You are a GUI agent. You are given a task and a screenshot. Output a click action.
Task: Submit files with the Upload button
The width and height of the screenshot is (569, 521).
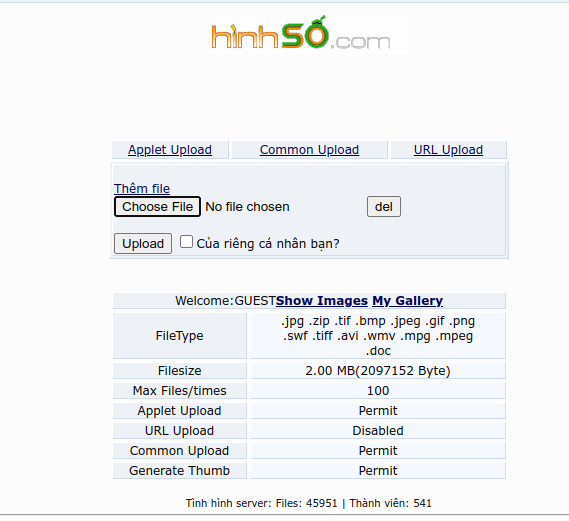coord(143,243)
